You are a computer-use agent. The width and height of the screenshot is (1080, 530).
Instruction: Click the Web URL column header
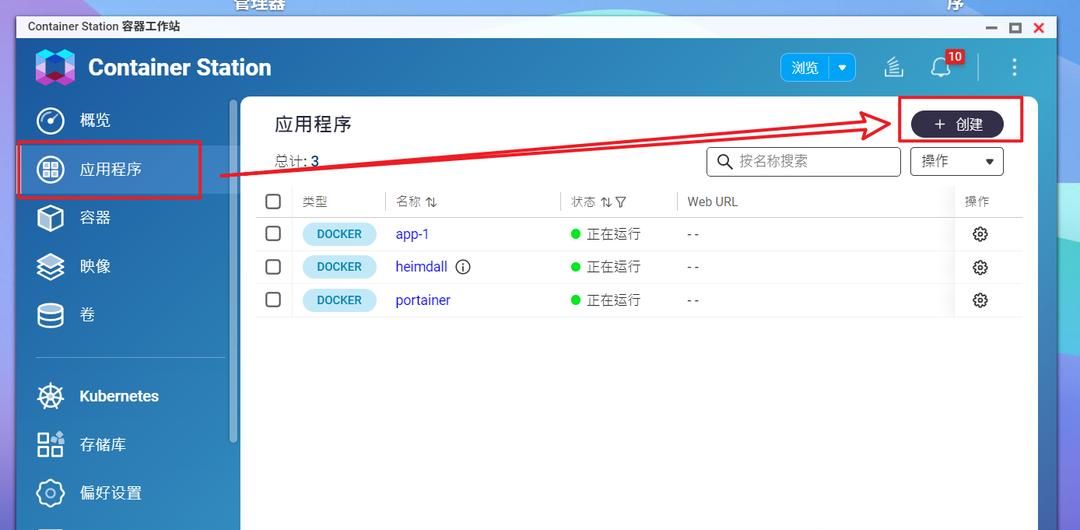point(712,202)
